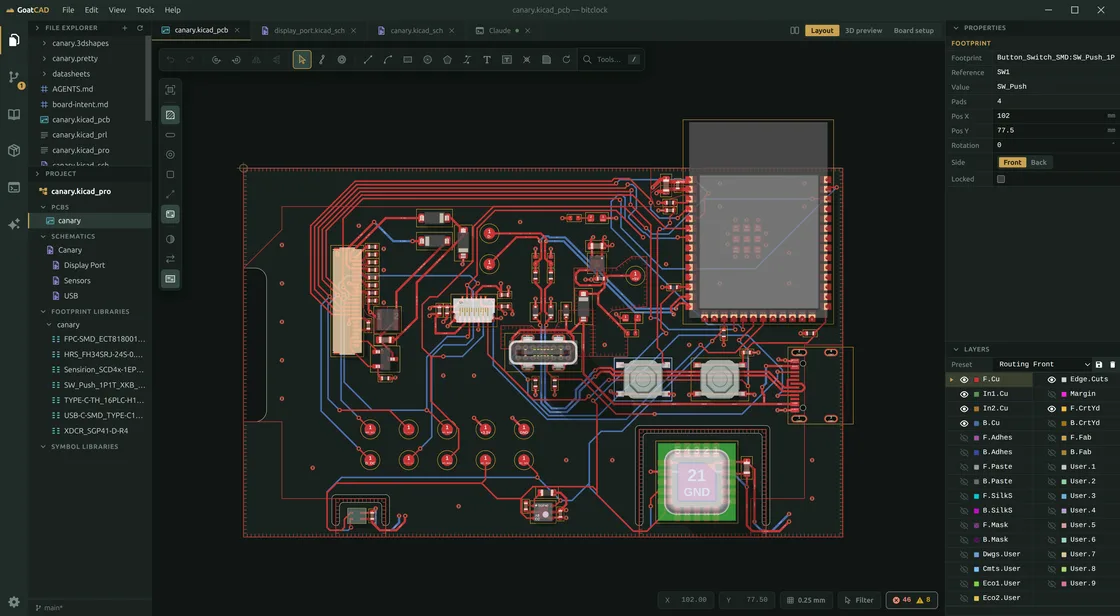Save the layer preset with the disk icon

(1099, 364)
